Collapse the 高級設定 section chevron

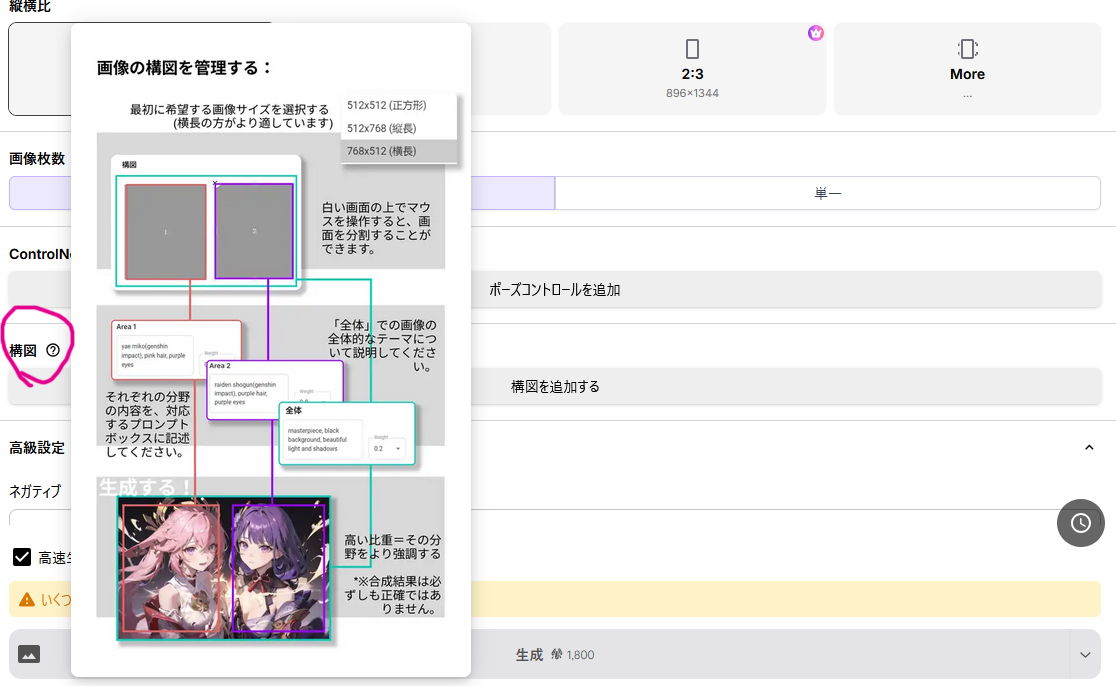point(1089,448)
